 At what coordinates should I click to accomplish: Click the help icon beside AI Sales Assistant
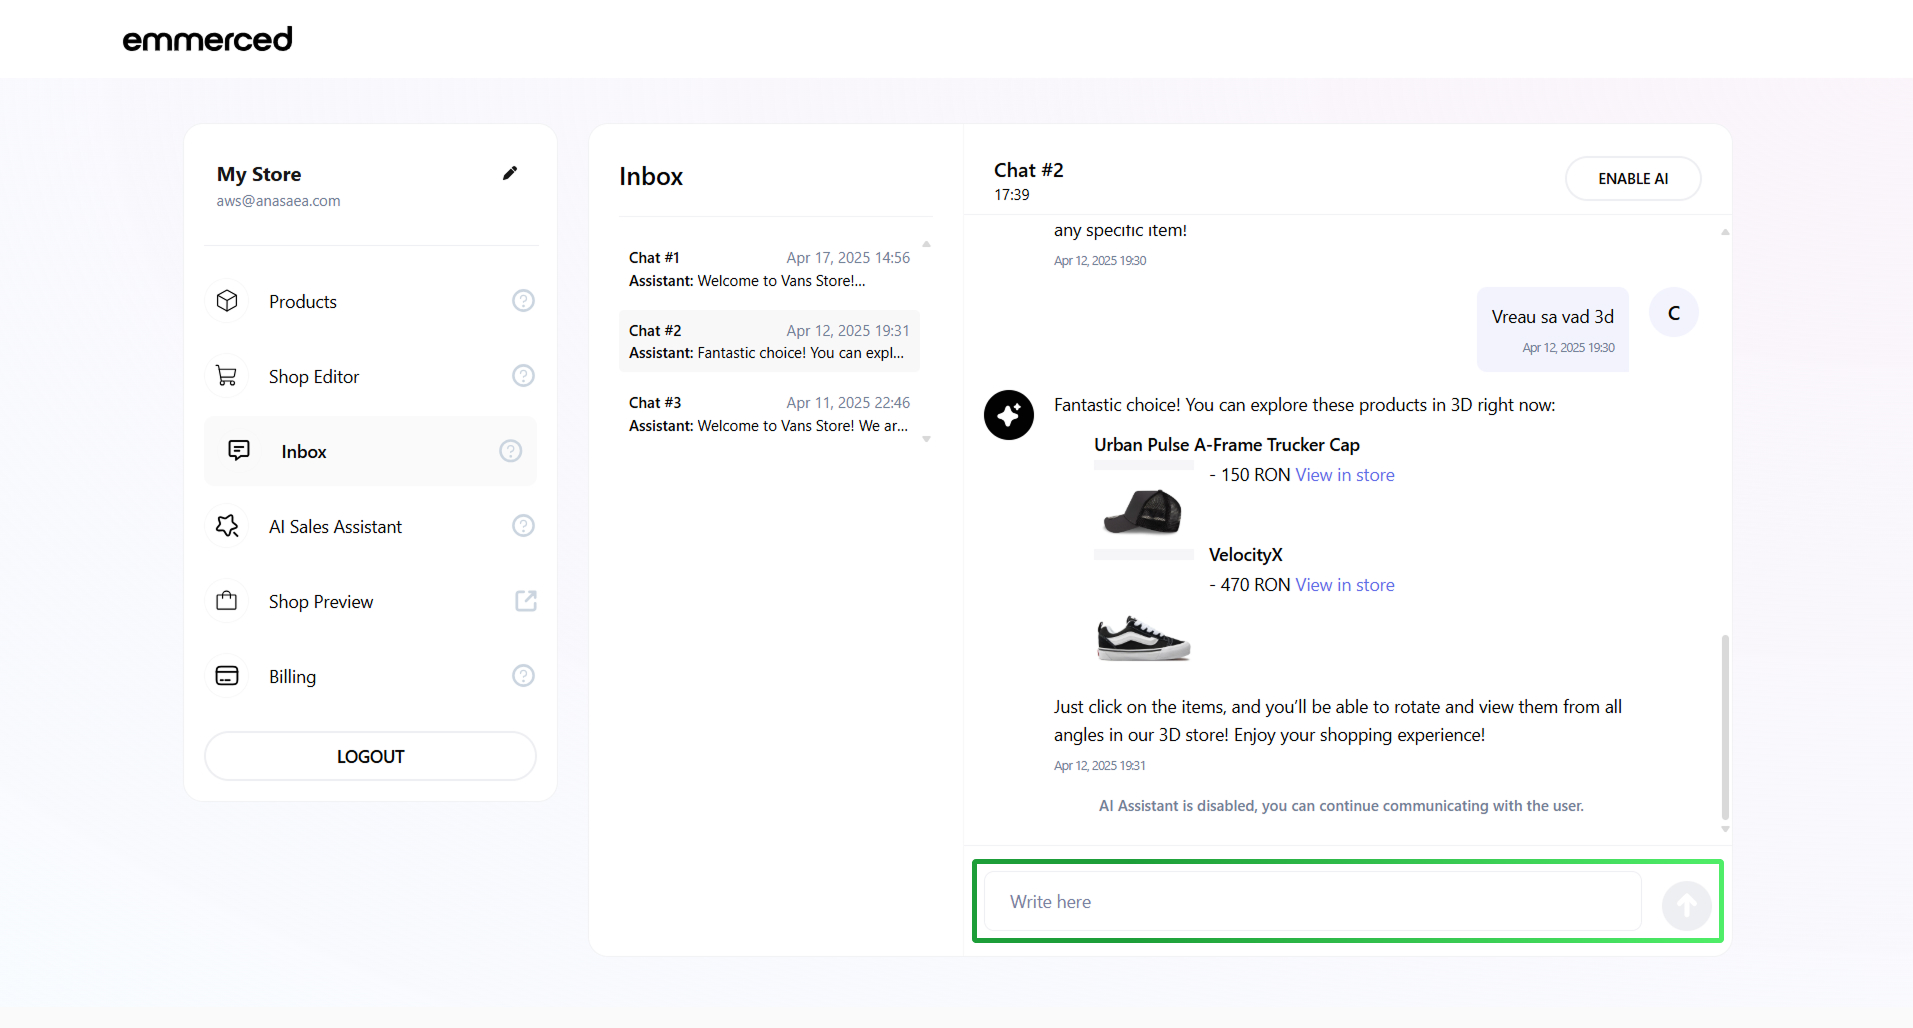523,526
